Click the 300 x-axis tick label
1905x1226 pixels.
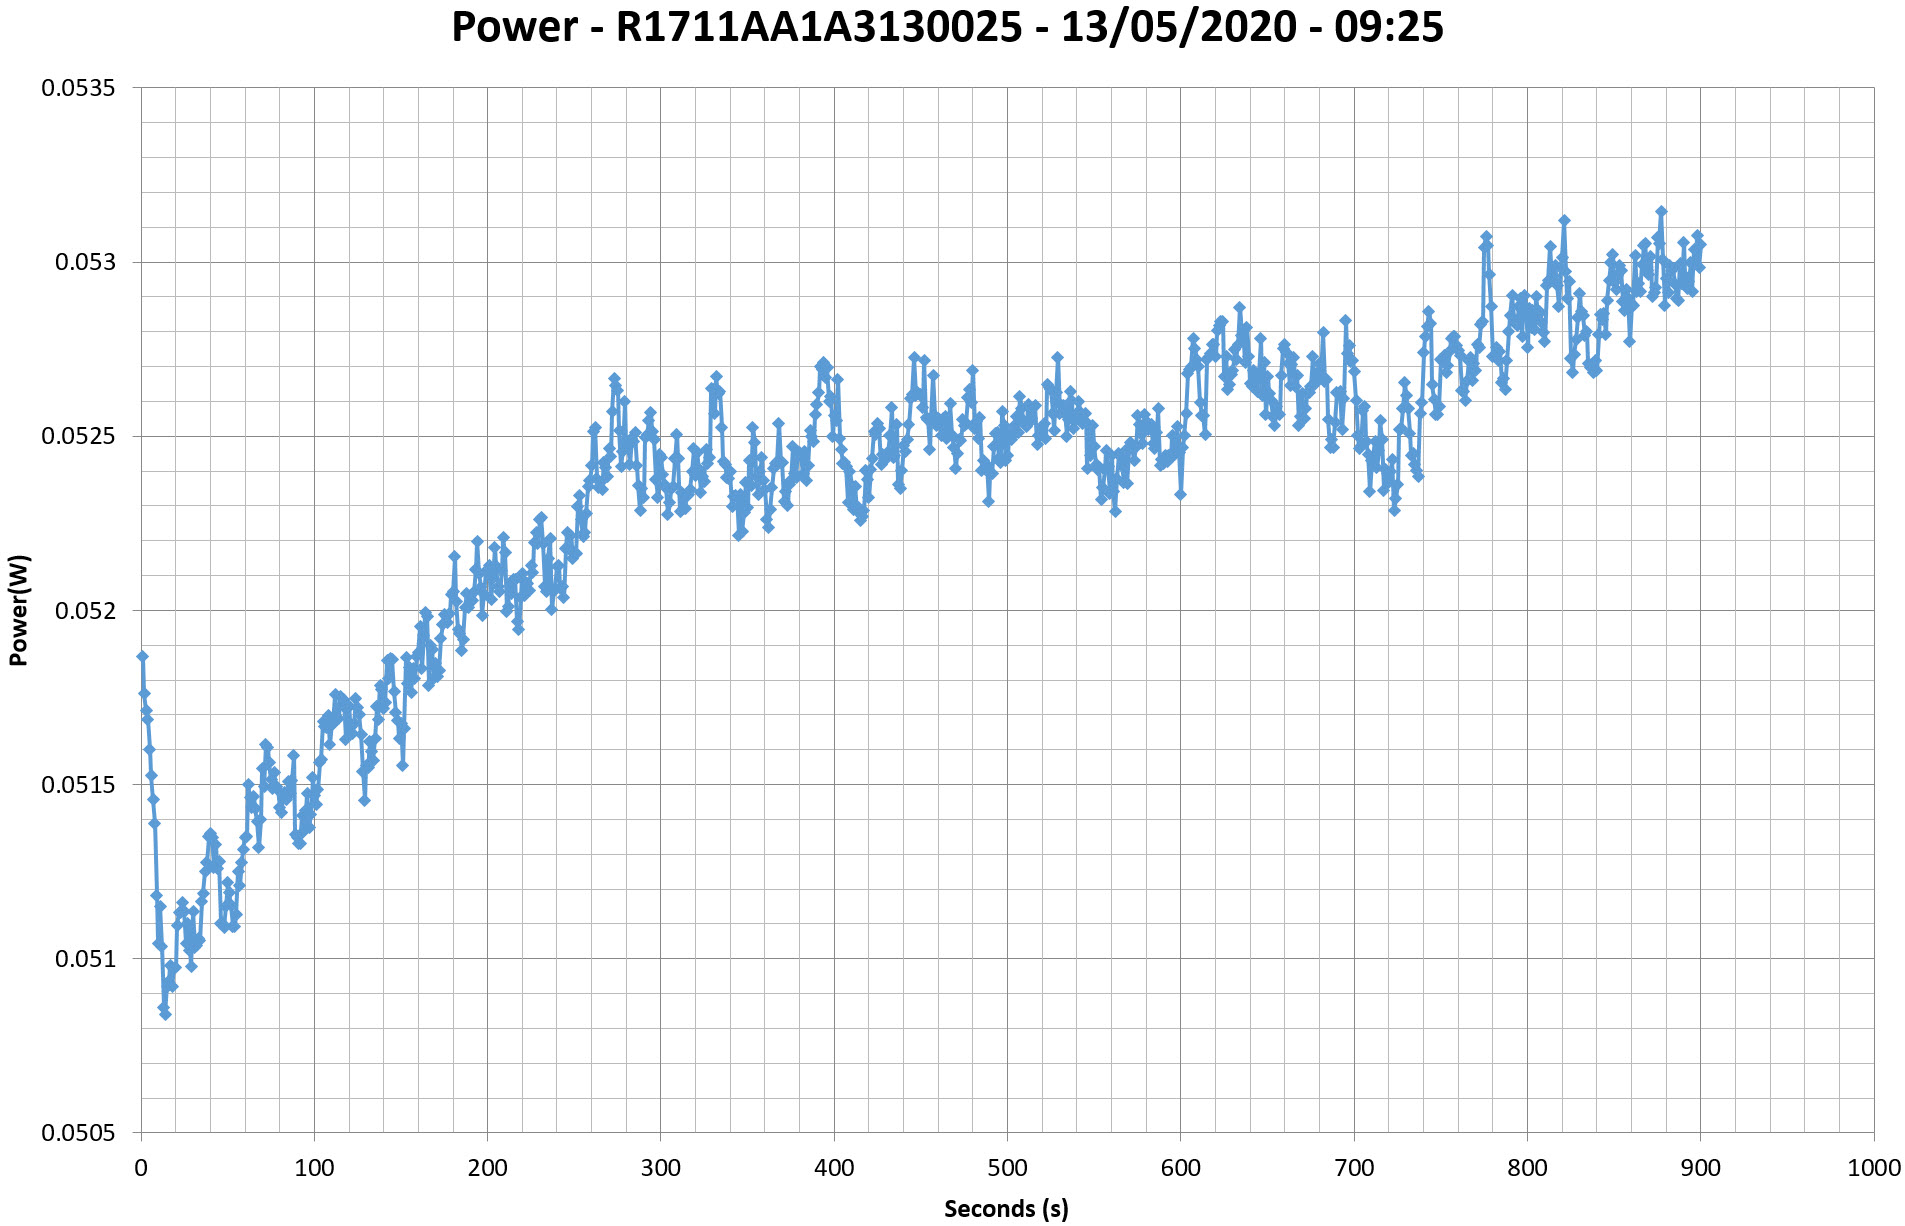(x=660, y=1168)
